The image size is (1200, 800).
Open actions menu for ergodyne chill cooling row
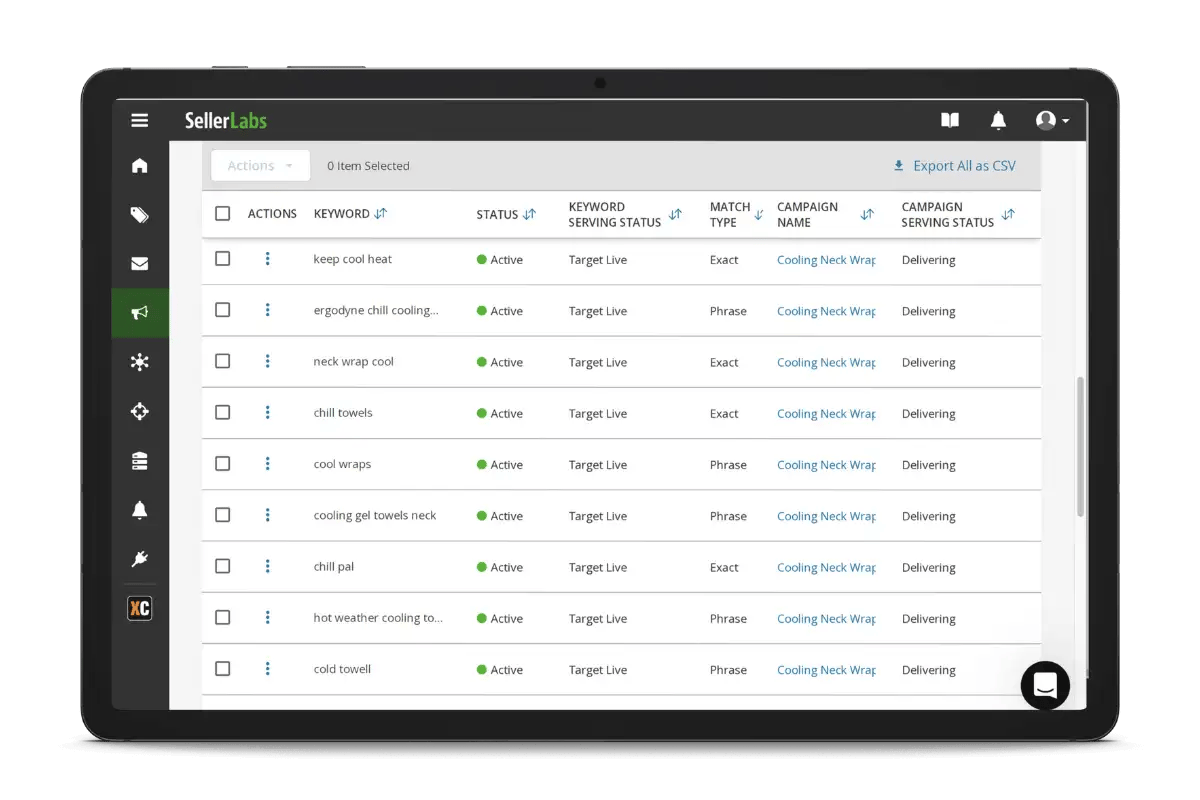pos(267,310)
